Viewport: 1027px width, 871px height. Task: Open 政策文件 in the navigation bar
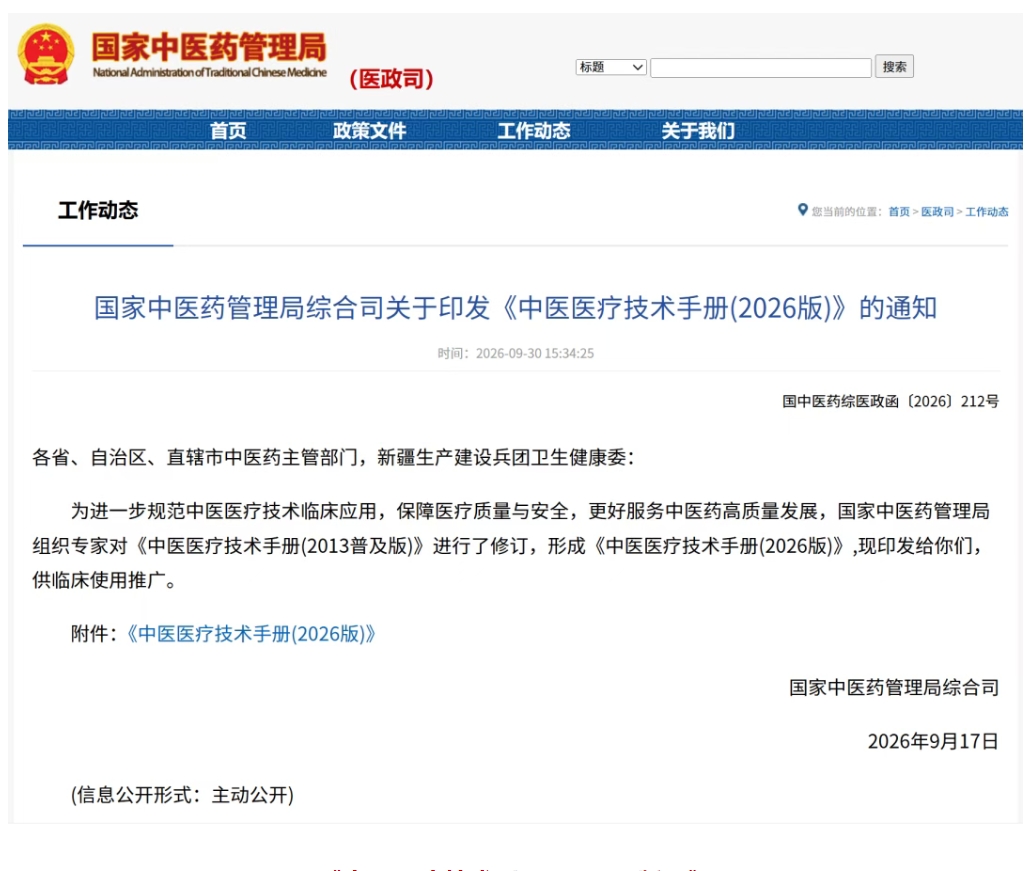tap(369, 130)
